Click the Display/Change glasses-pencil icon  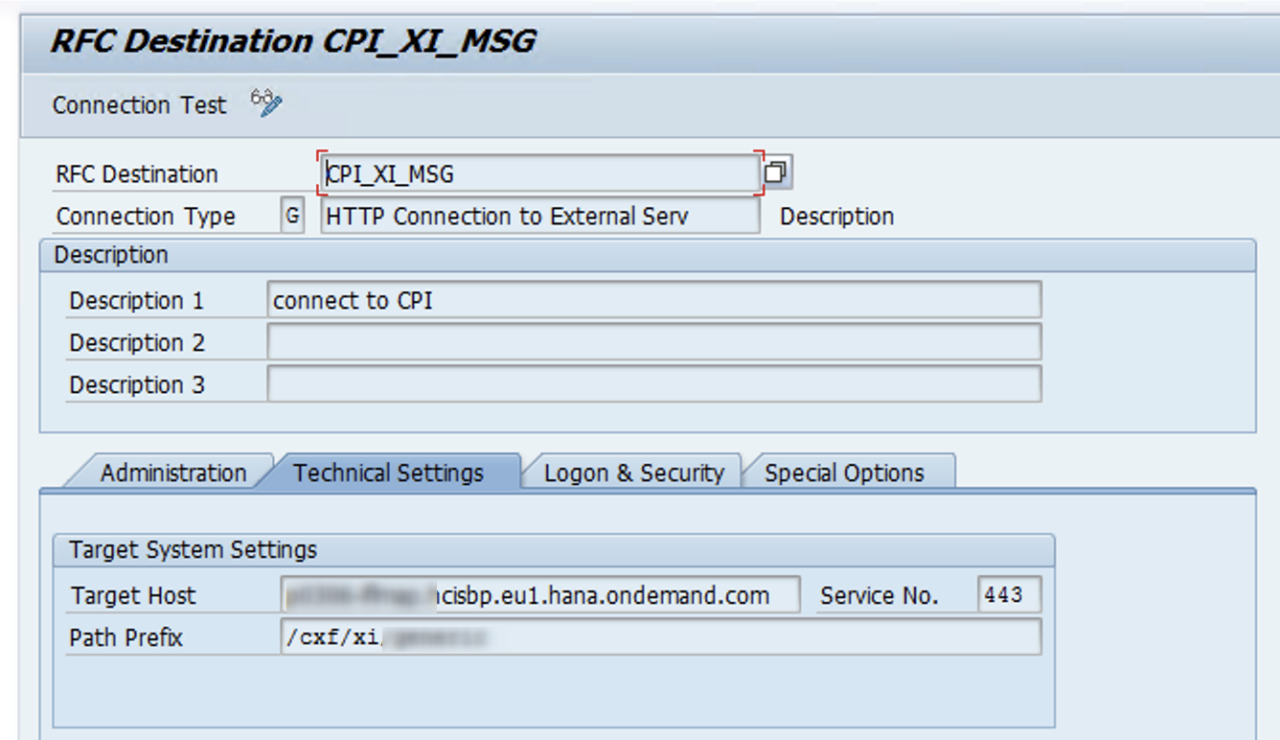(x=267, y=104)
